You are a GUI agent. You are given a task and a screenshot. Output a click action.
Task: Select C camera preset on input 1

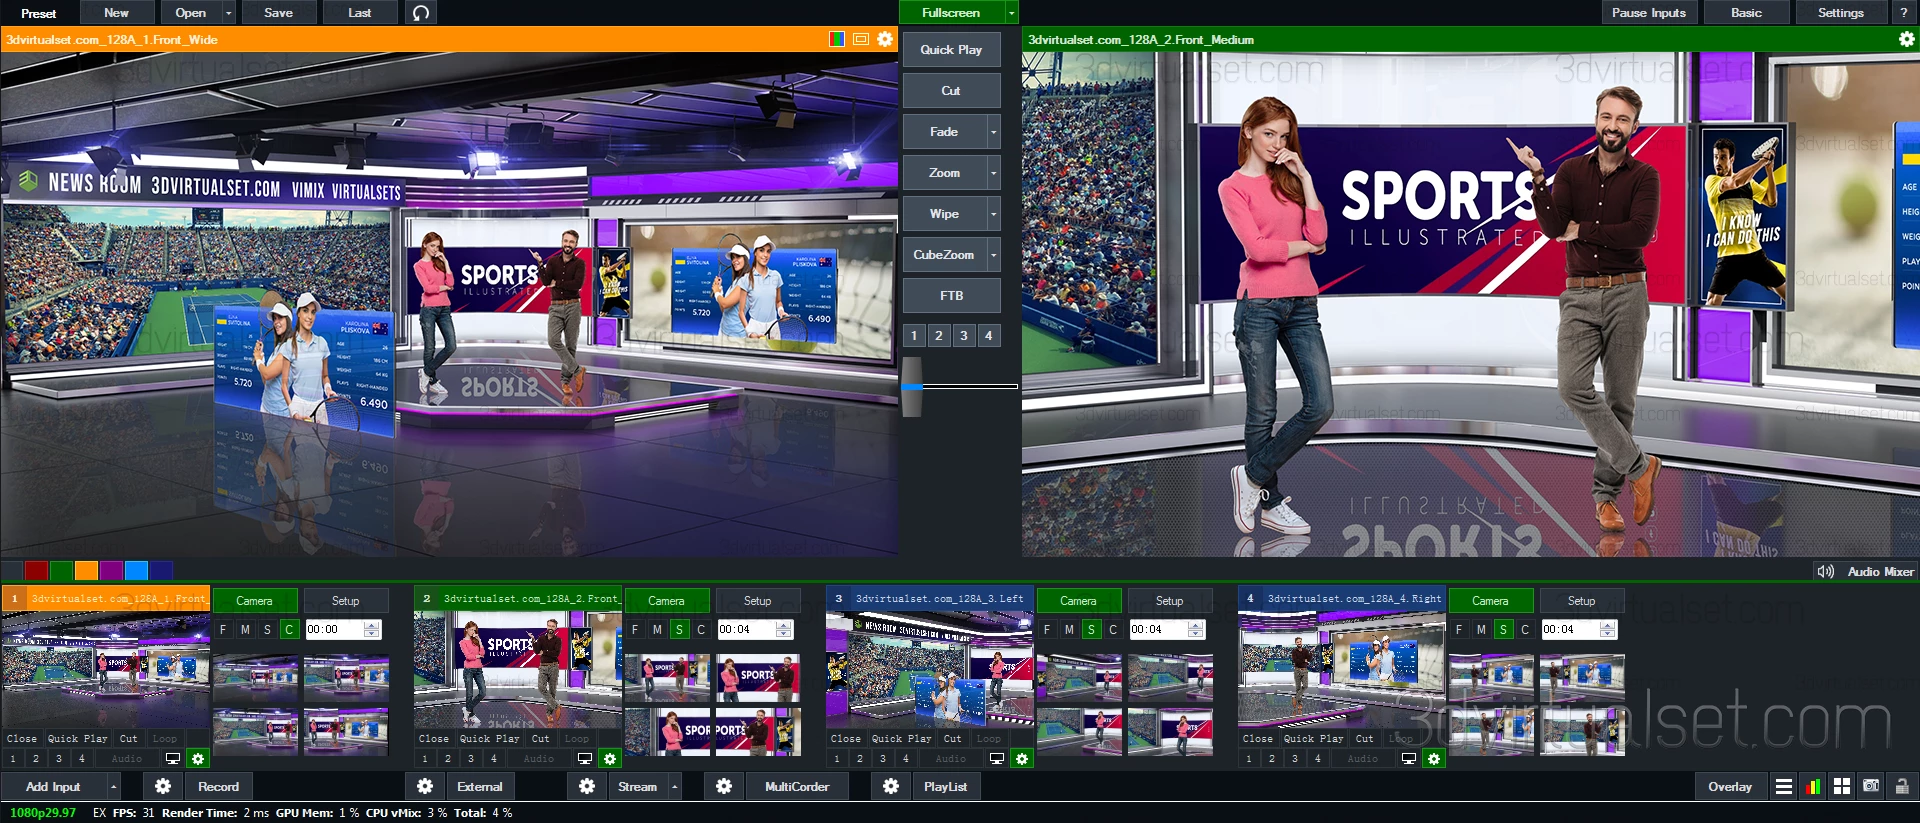coord(289,629)
